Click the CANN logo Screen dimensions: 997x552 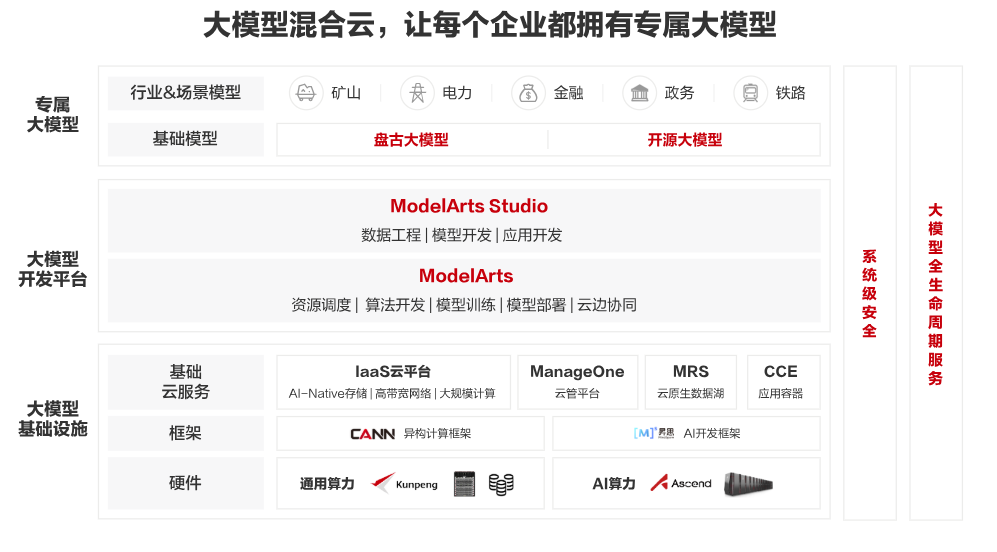point(373,434)
